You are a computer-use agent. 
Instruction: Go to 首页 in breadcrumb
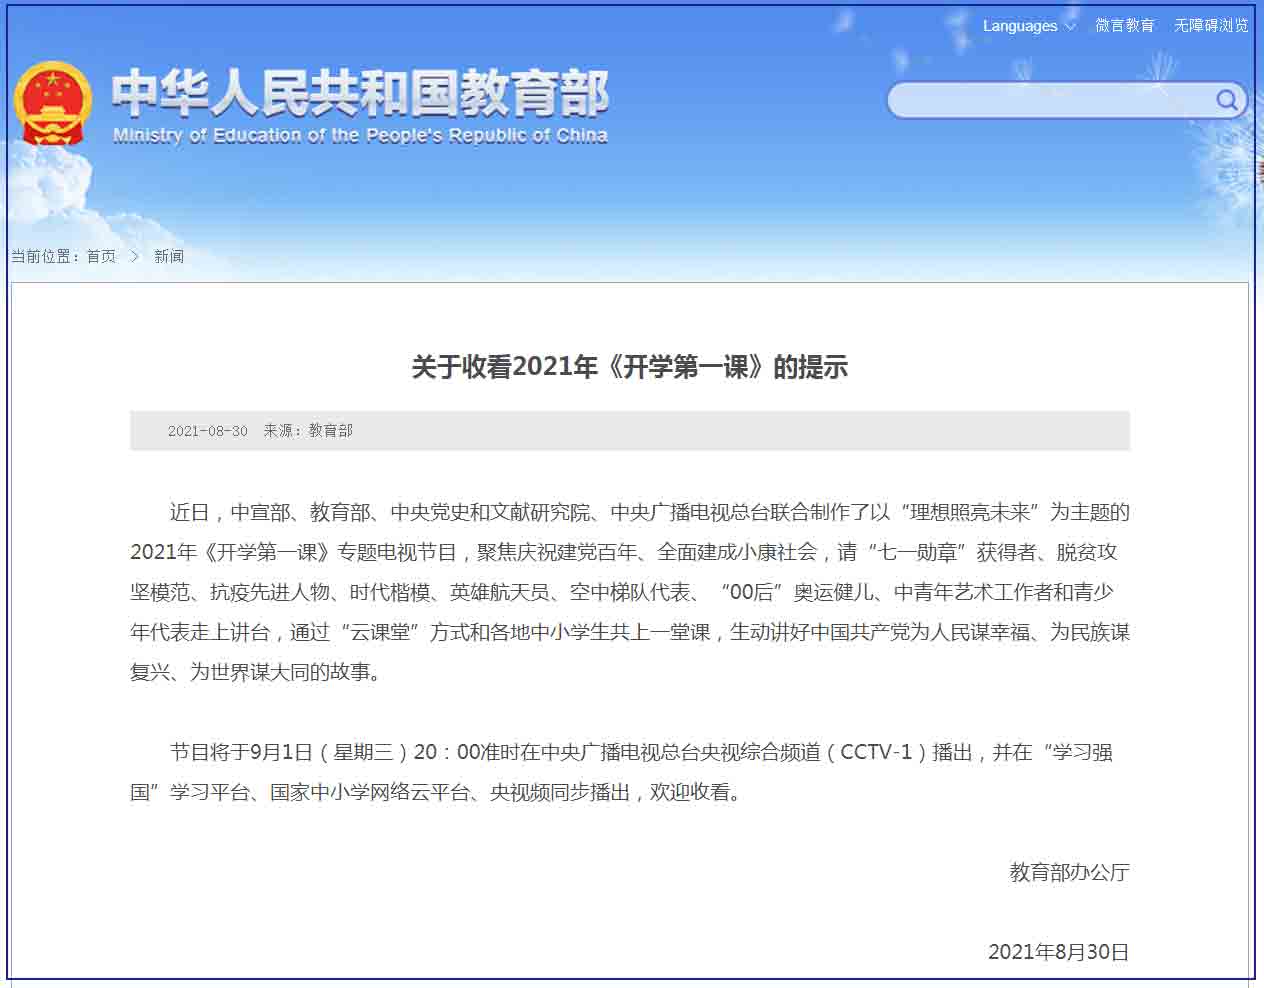click(x=101, y=257)
